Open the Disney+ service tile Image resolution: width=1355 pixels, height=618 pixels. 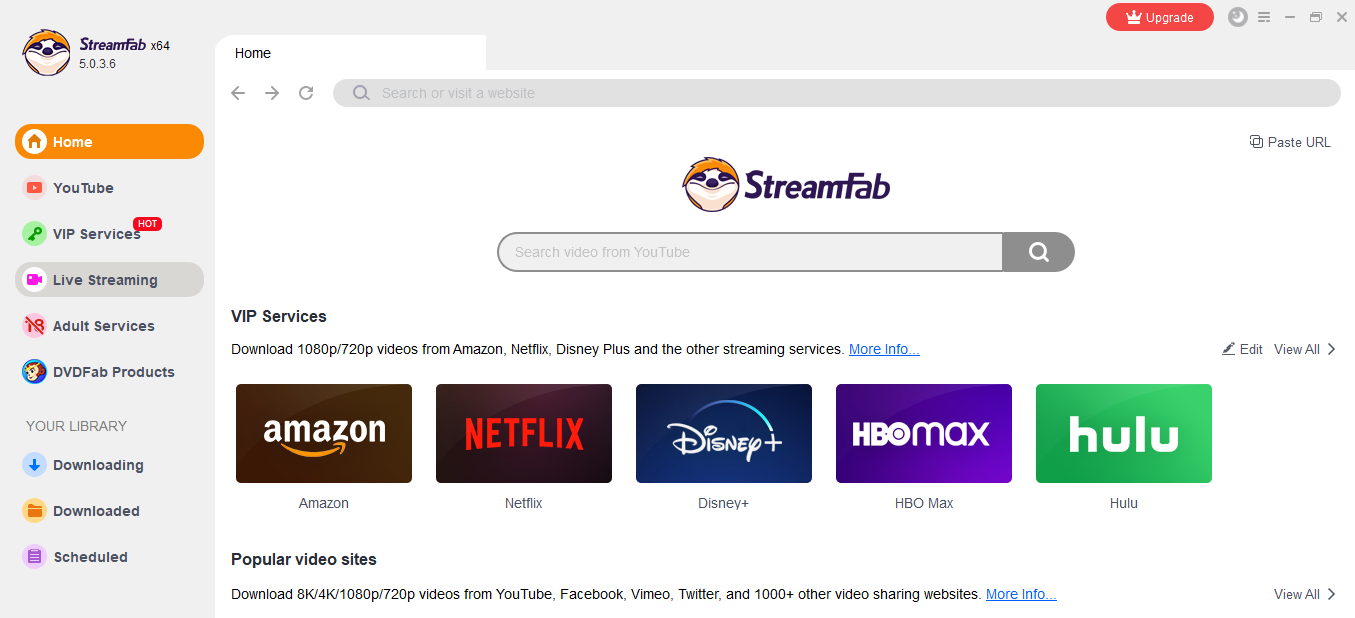(724, 433)
